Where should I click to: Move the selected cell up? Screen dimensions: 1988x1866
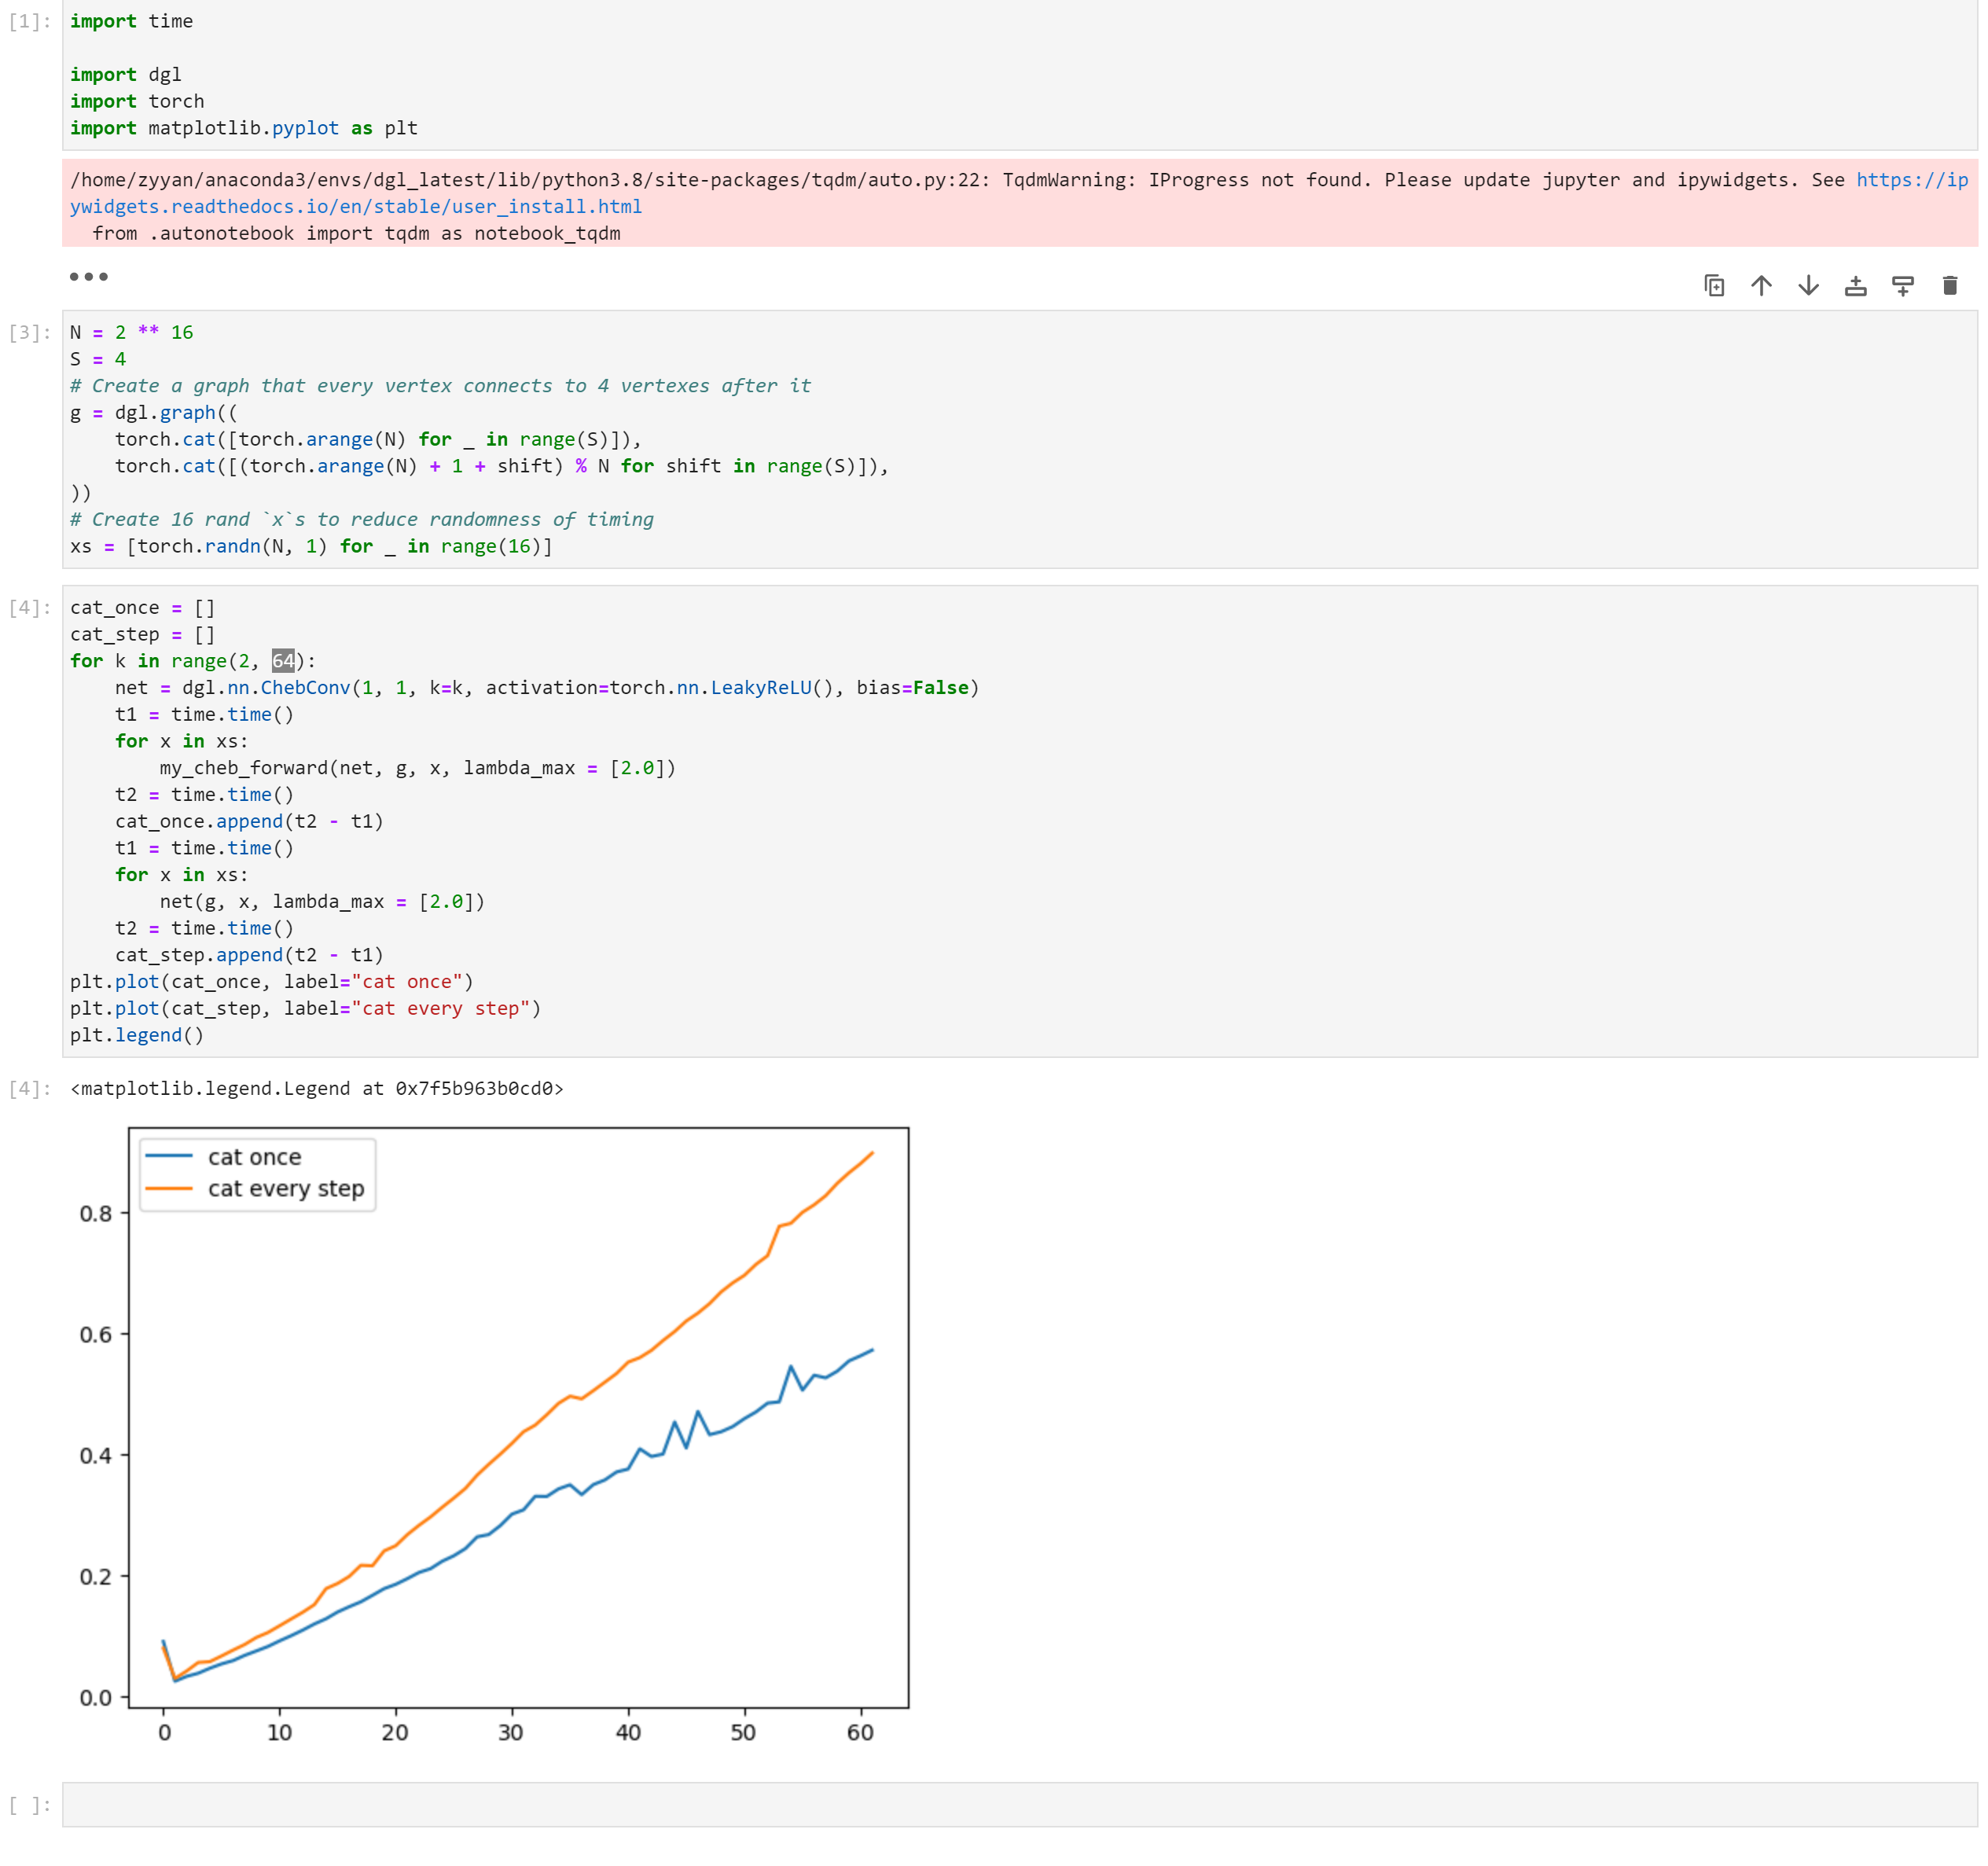click(x=1761, y=285)
